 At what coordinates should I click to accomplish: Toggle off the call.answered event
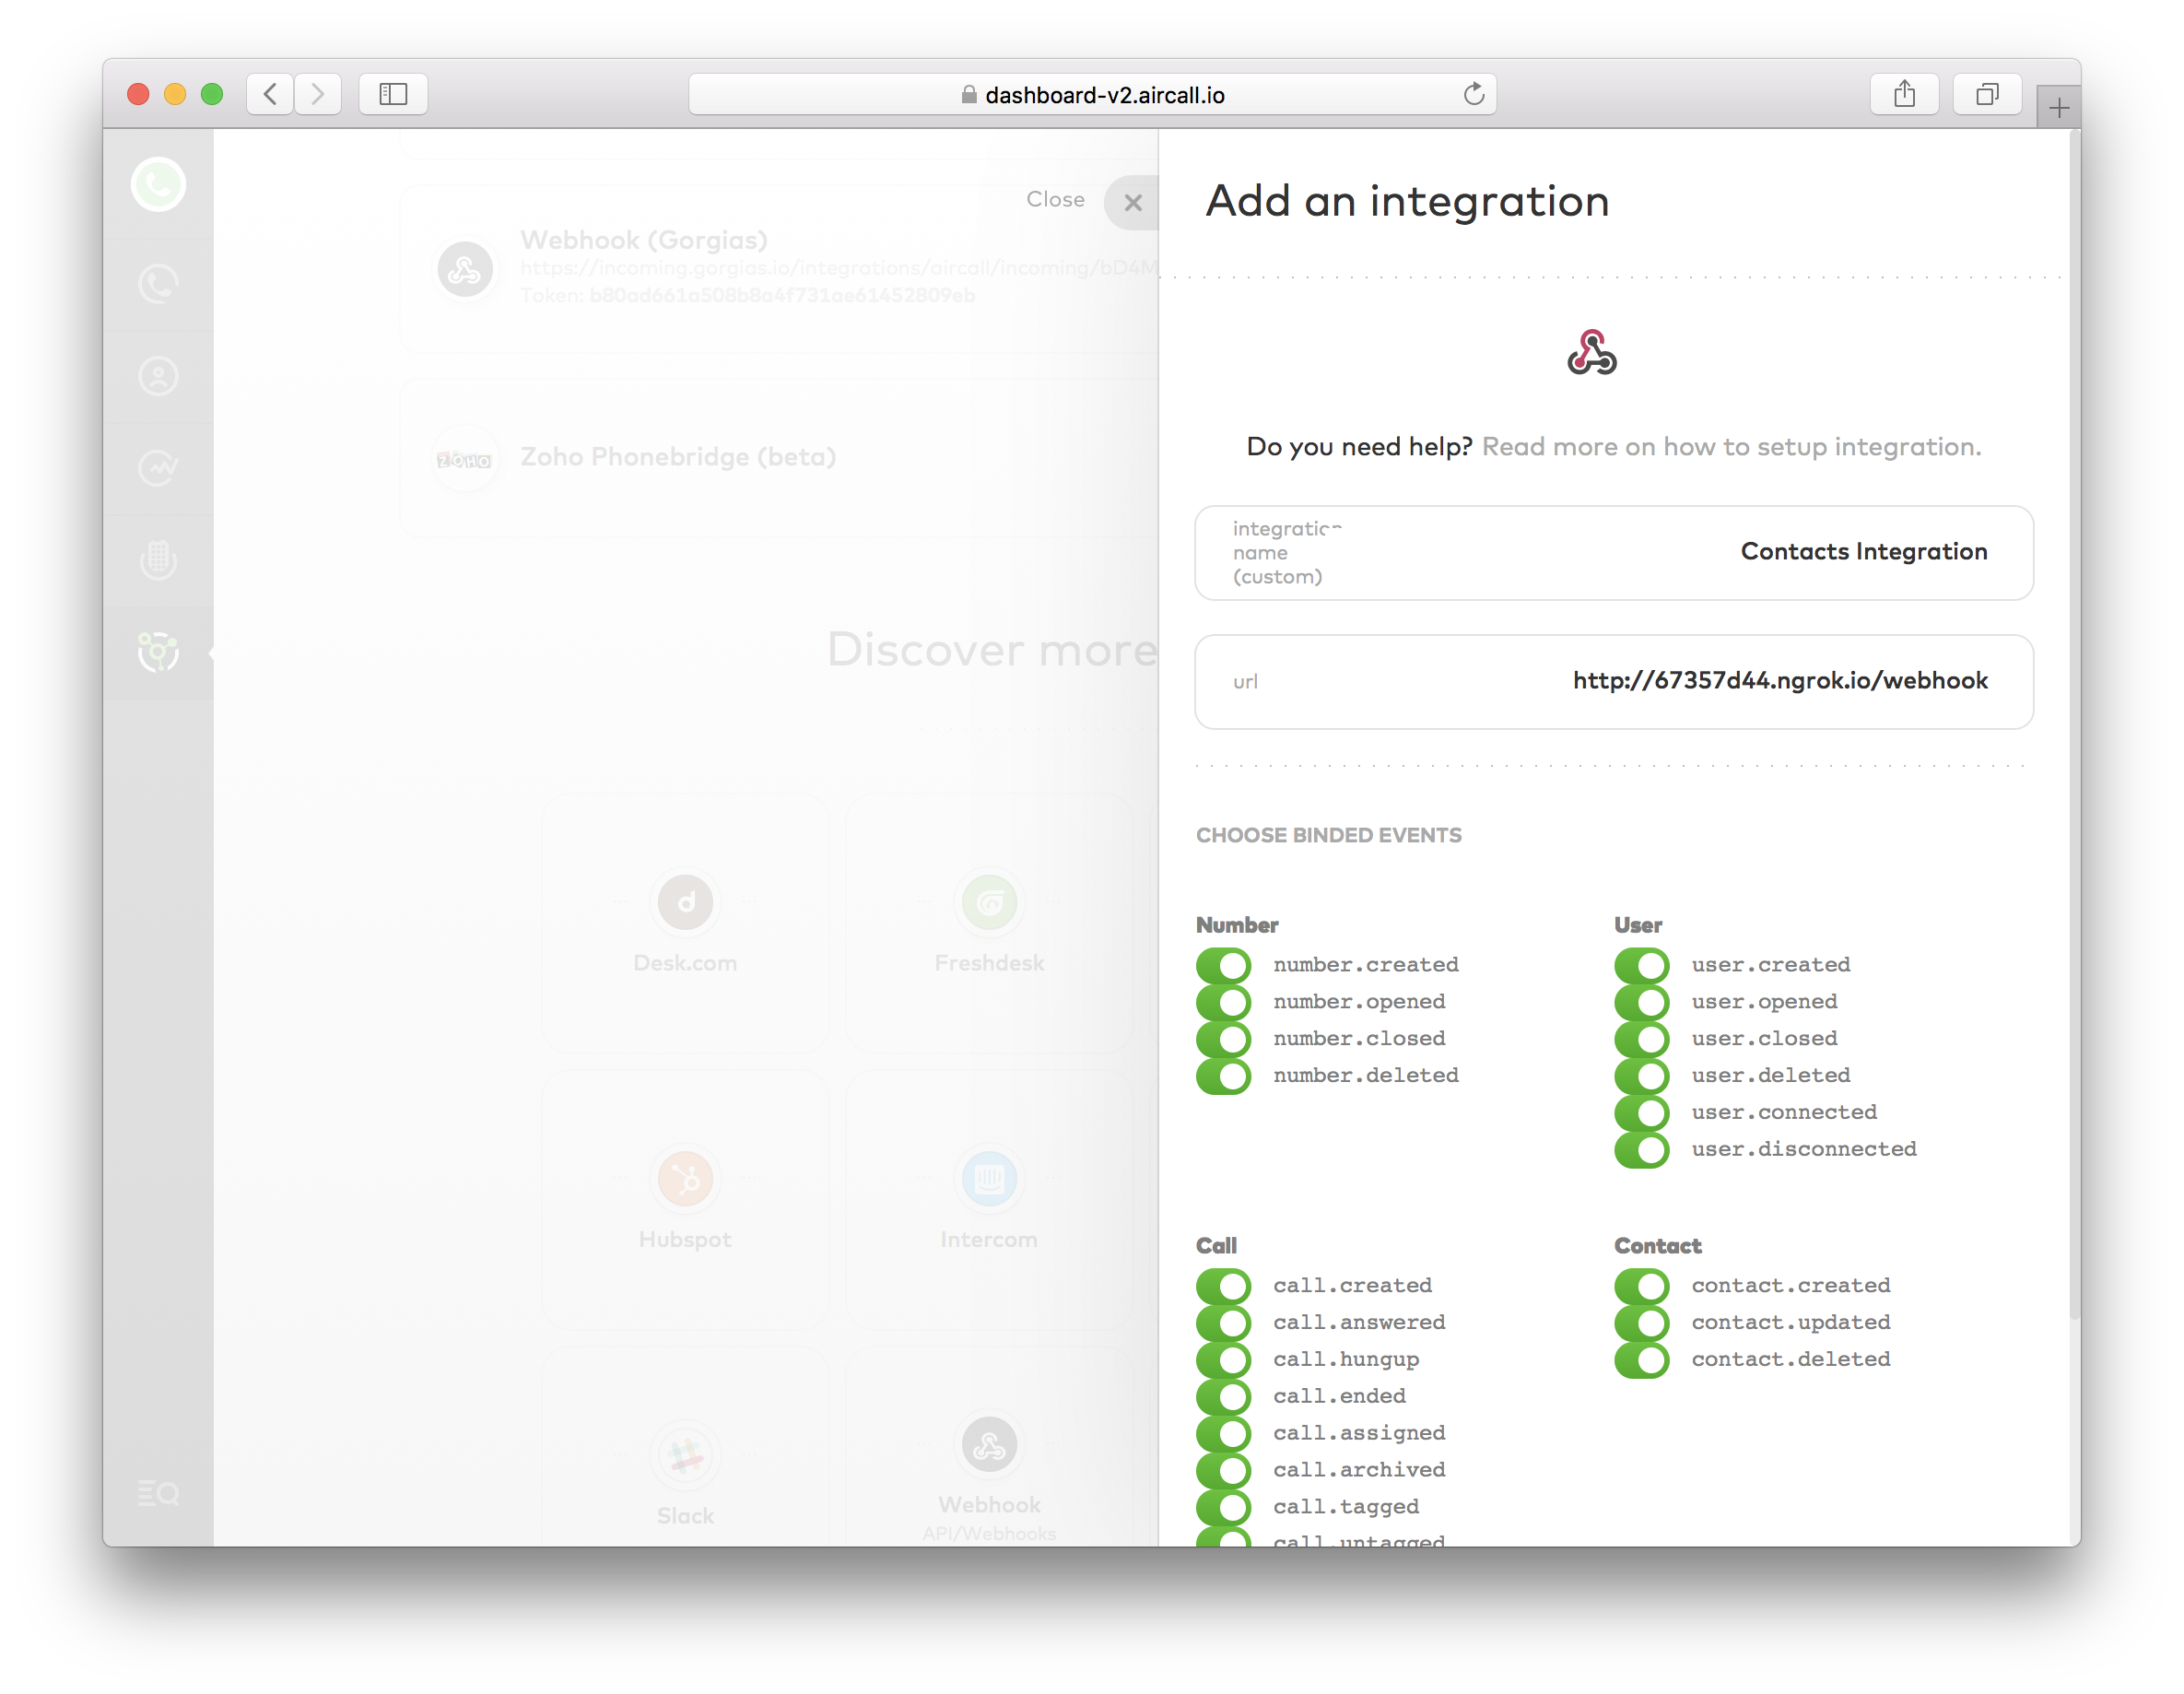point(1224,1321)
